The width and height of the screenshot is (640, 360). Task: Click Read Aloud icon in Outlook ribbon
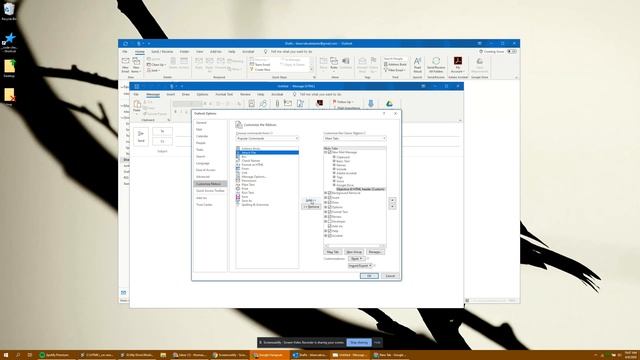click(x=417, y=65)
